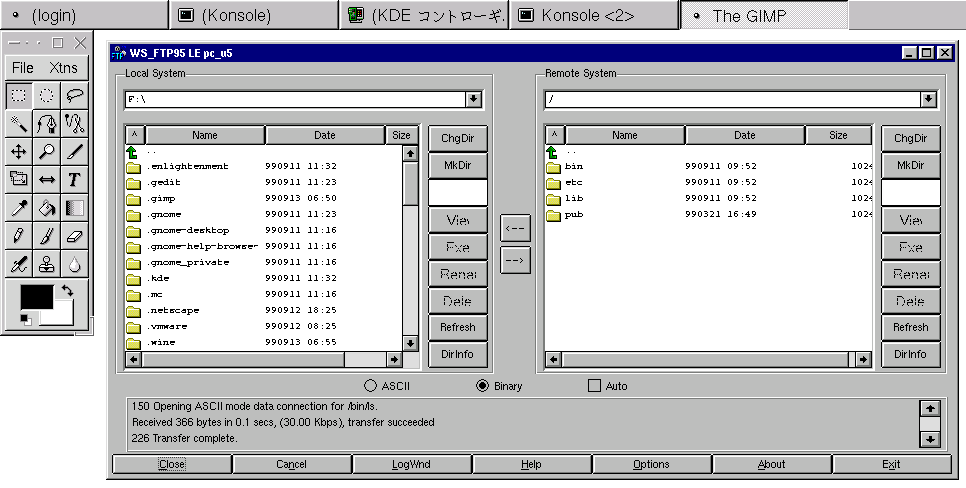
Task: Click local parent directory up-arrow icon
Action: tap(132, 152)
